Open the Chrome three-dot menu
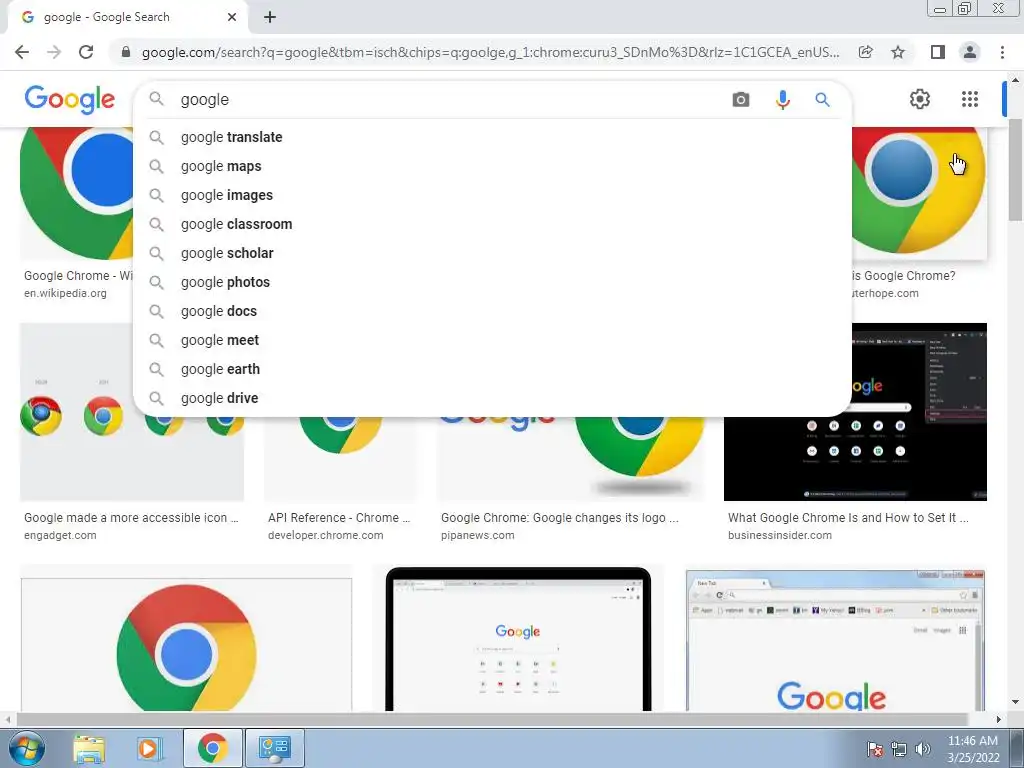1024x768 pixels. (1002, 52)
